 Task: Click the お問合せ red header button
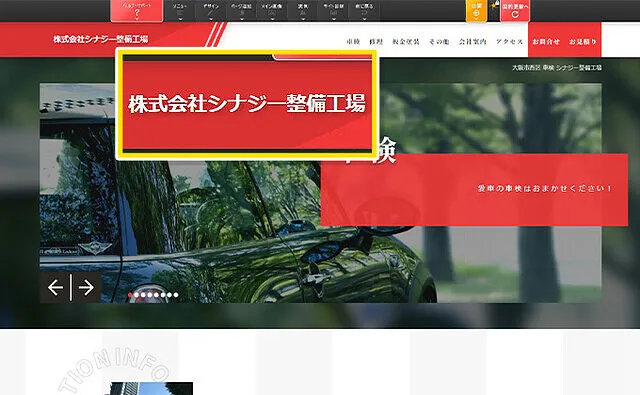(546, 42)
